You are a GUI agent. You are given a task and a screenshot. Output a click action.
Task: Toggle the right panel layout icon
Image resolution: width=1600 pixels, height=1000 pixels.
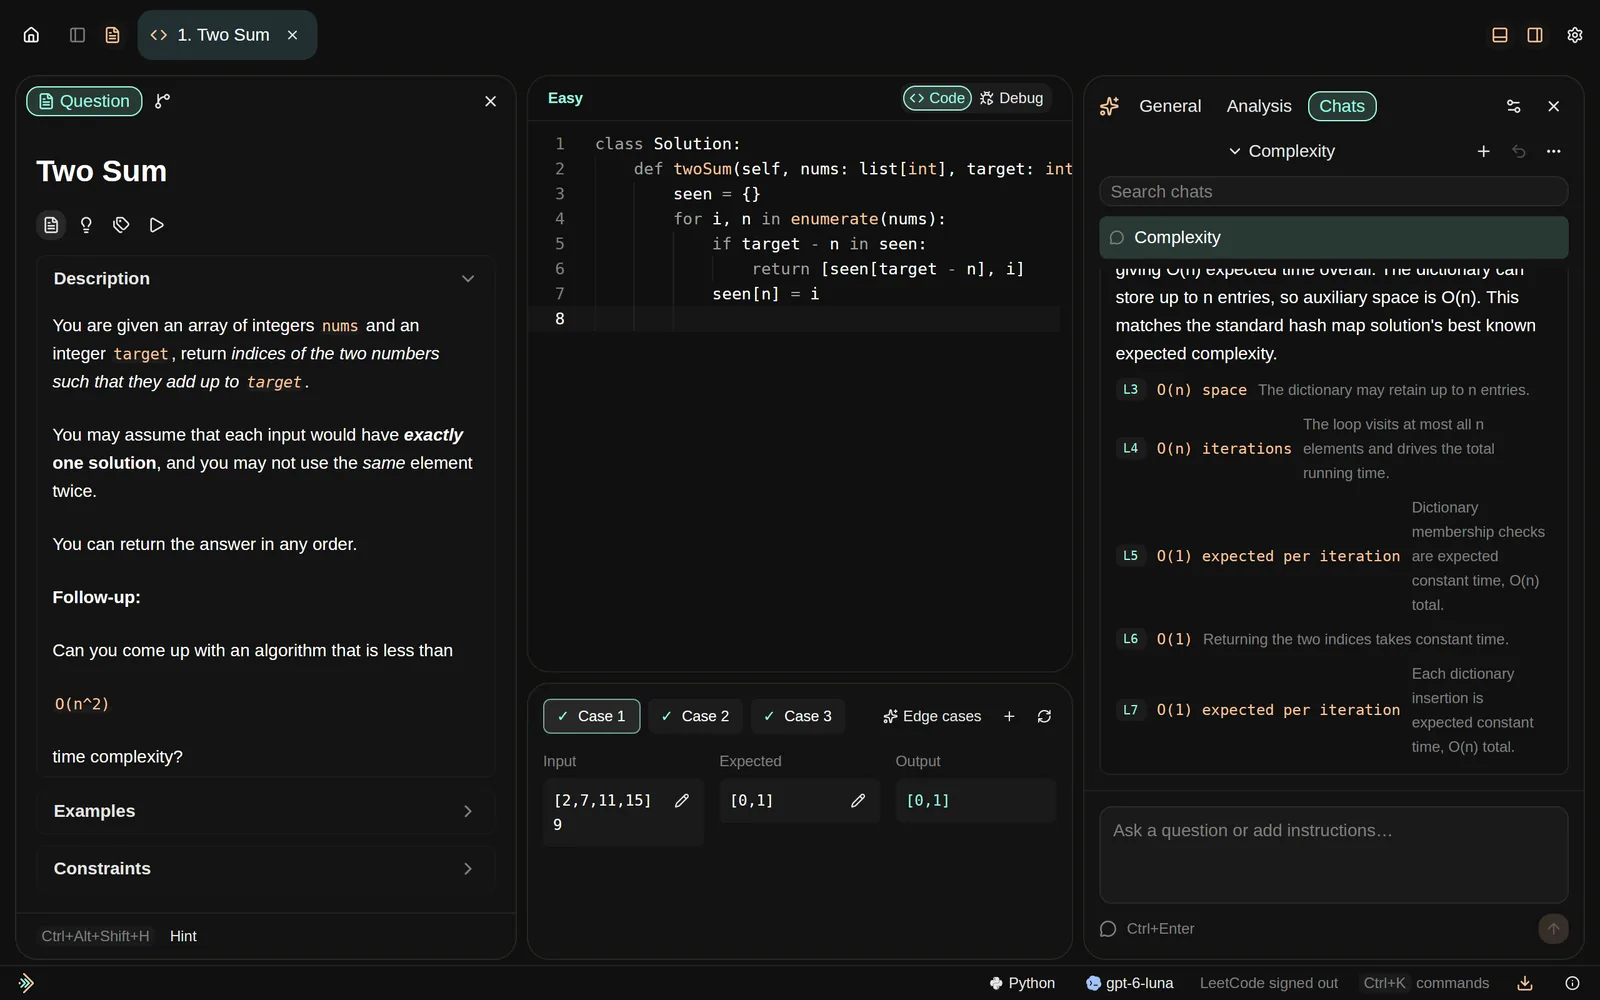1535,35
